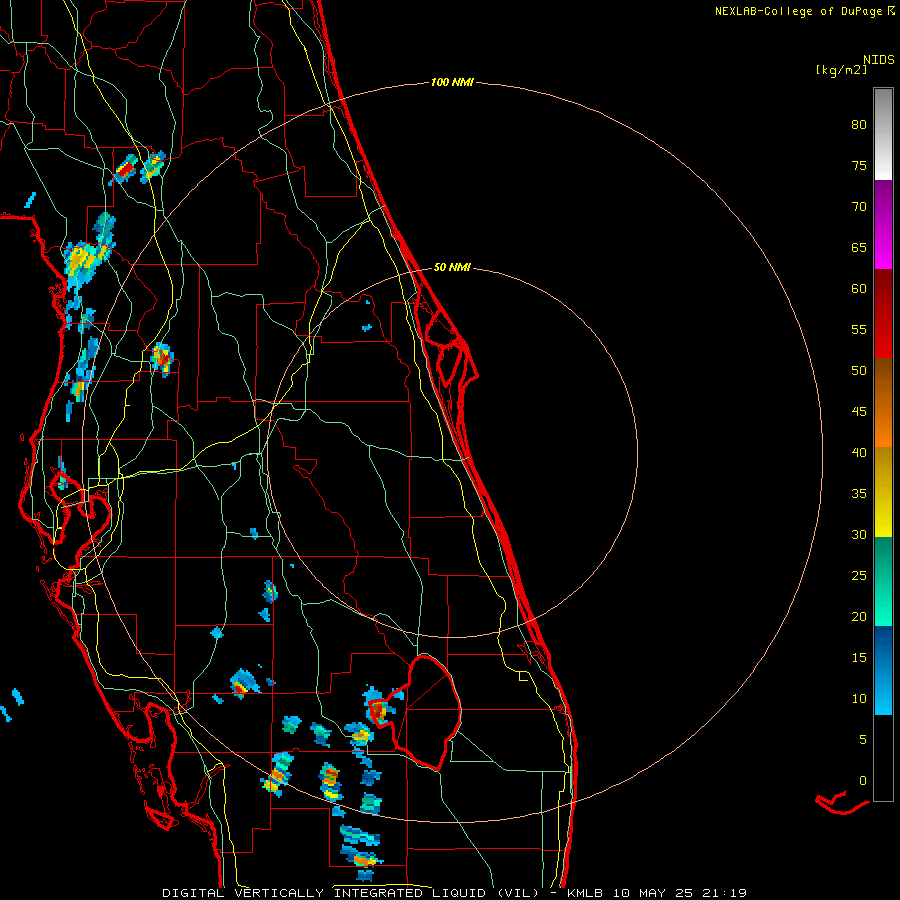900x900 pixels.
Task: Click the 30 value on the color scale
Action: click(859, 535)
